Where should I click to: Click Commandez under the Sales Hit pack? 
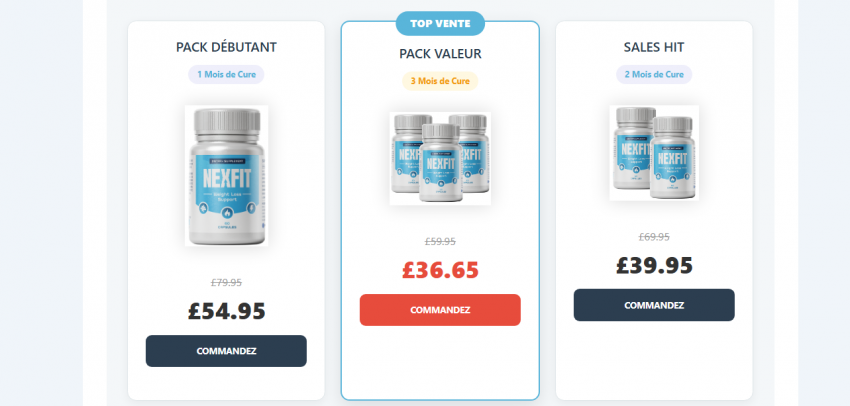(654, 305)
